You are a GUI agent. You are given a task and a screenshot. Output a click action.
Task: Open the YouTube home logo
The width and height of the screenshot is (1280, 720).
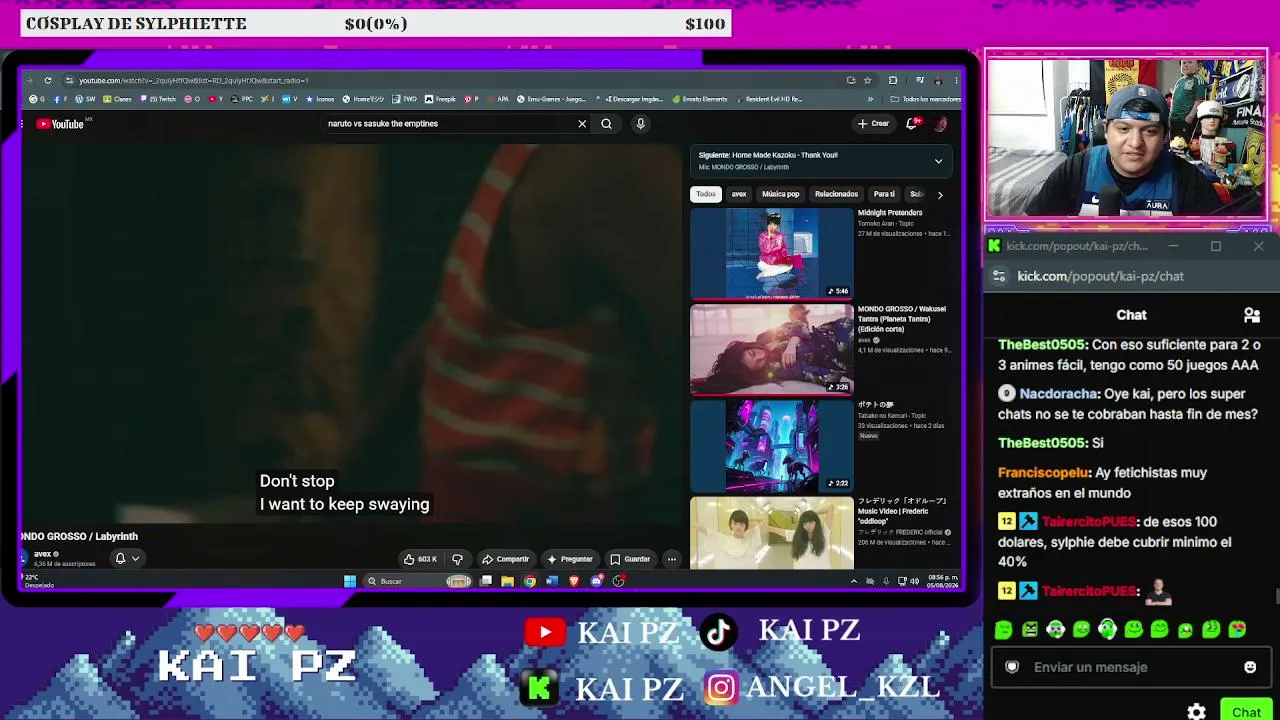(60, 124)
